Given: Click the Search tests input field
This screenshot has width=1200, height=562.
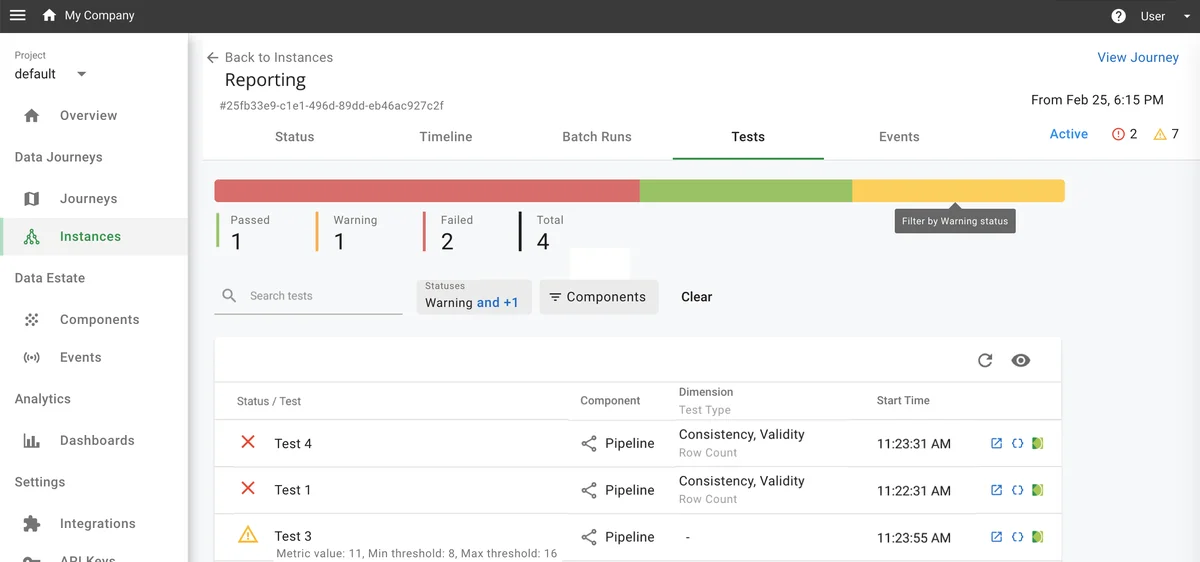Looking at the screenshot, I should (320, 296).
